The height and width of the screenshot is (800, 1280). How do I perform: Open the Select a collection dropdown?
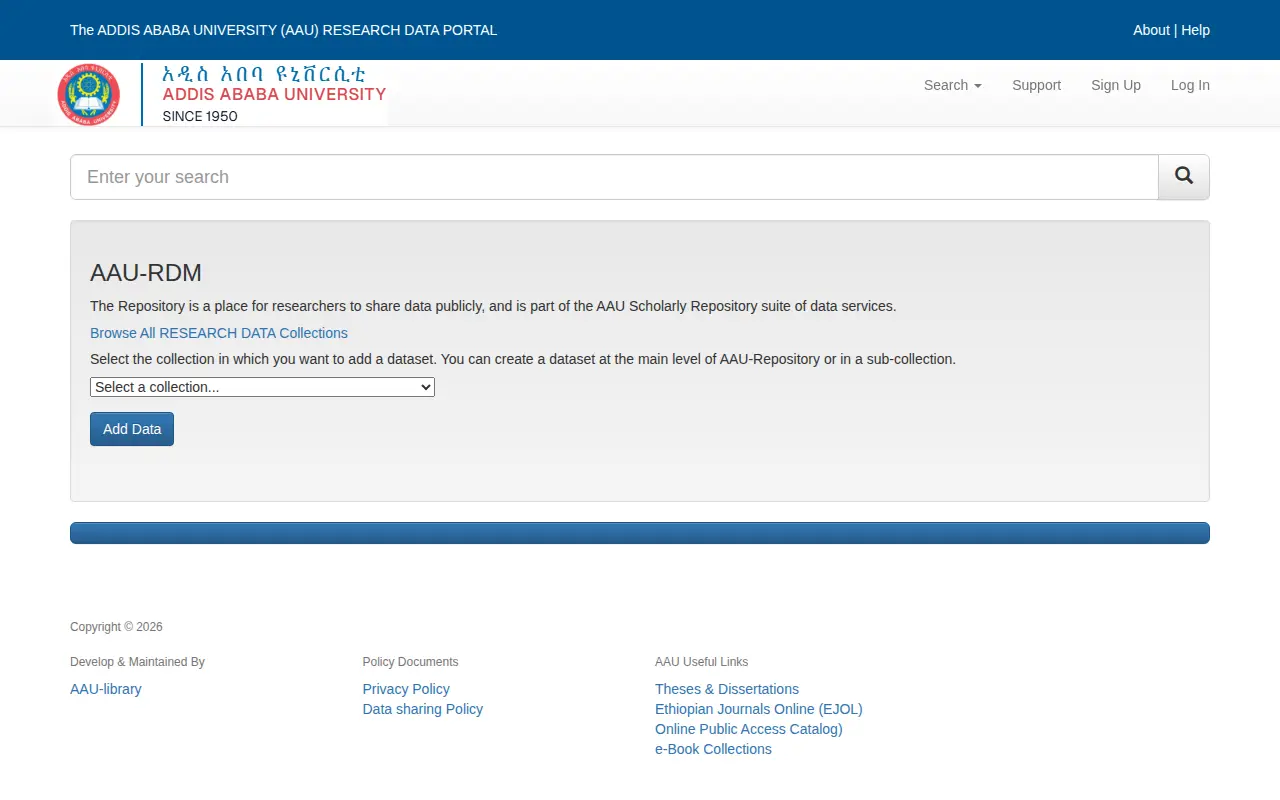point(262,387)
